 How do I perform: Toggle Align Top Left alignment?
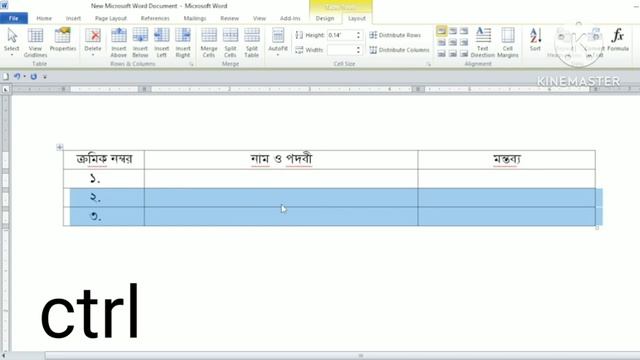[442, 31]
